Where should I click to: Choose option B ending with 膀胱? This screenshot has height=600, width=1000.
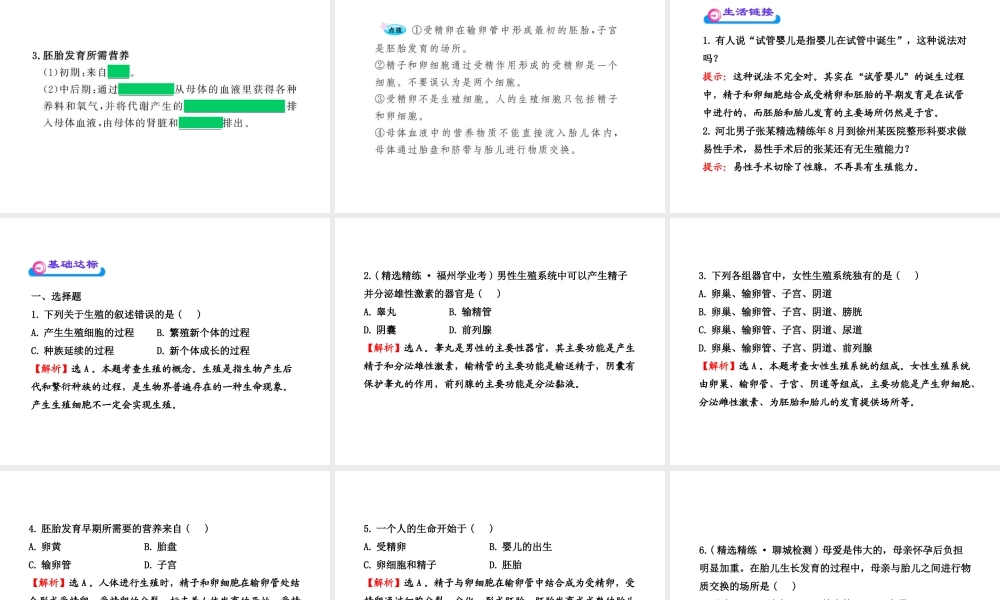tap(780, 312)
